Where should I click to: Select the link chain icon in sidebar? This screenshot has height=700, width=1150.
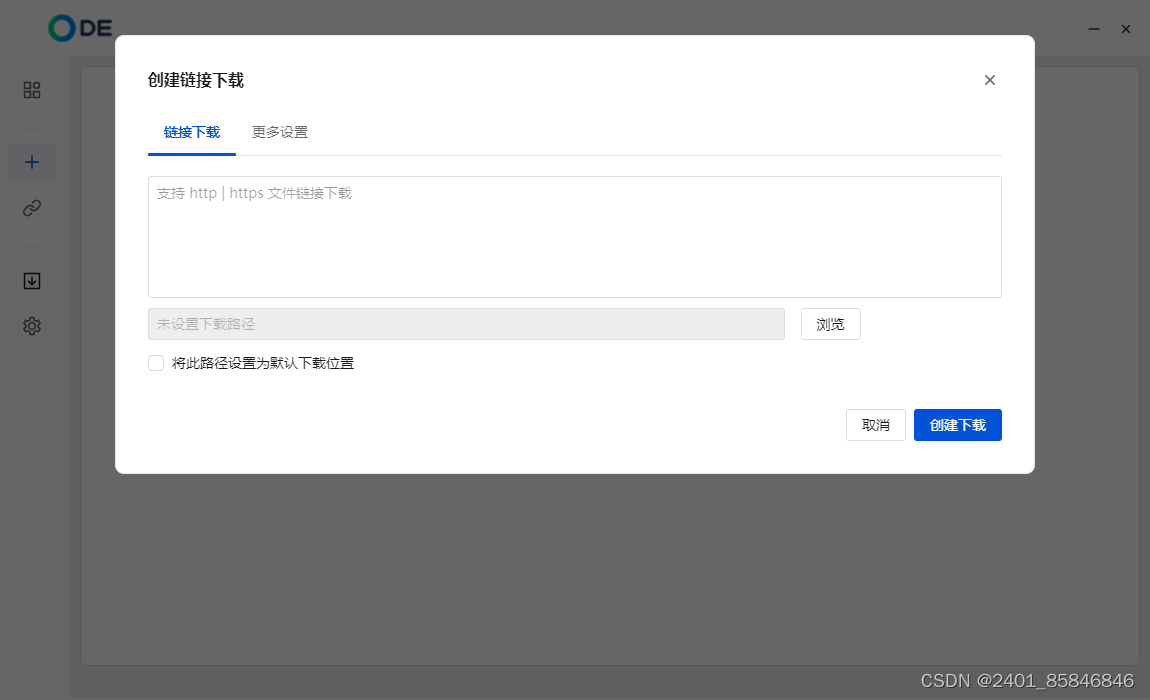point(32,208)
